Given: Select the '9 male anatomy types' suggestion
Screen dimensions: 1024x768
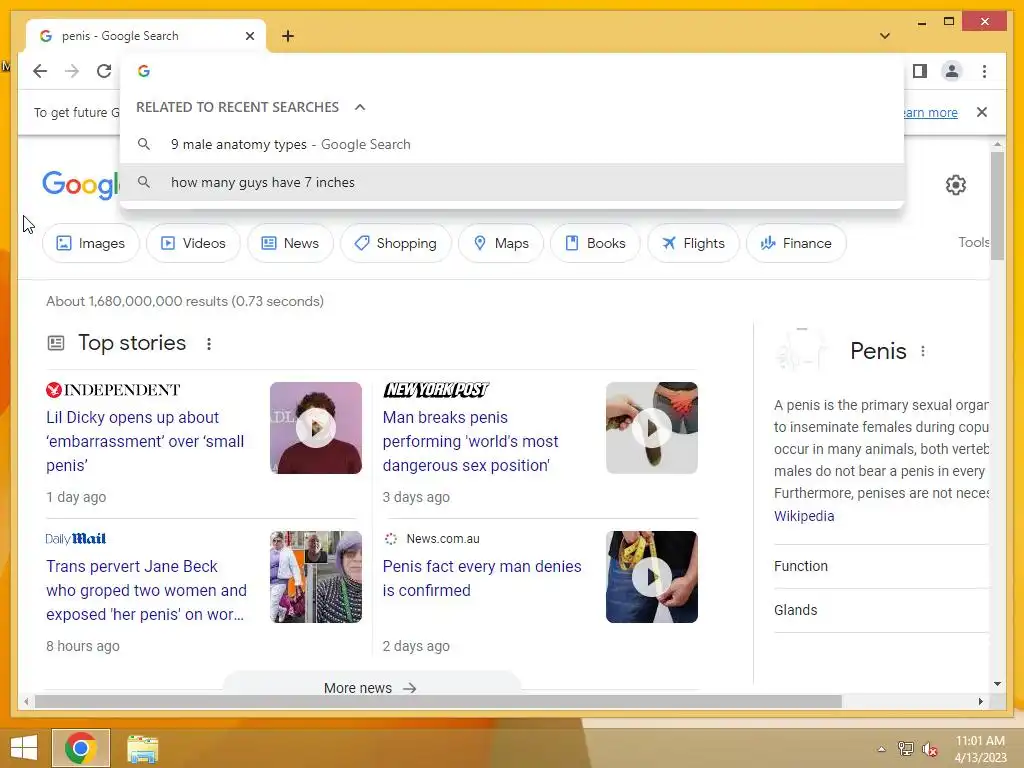Looking at the screenshot, I should [x=512, y=144].
